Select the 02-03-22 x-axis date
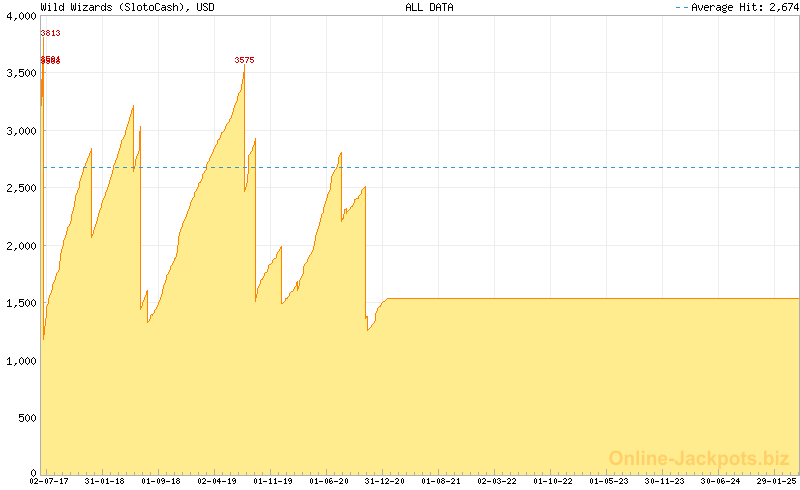This screenshot has height=490, width=800. pyautogui.click(x=497, y=481)
